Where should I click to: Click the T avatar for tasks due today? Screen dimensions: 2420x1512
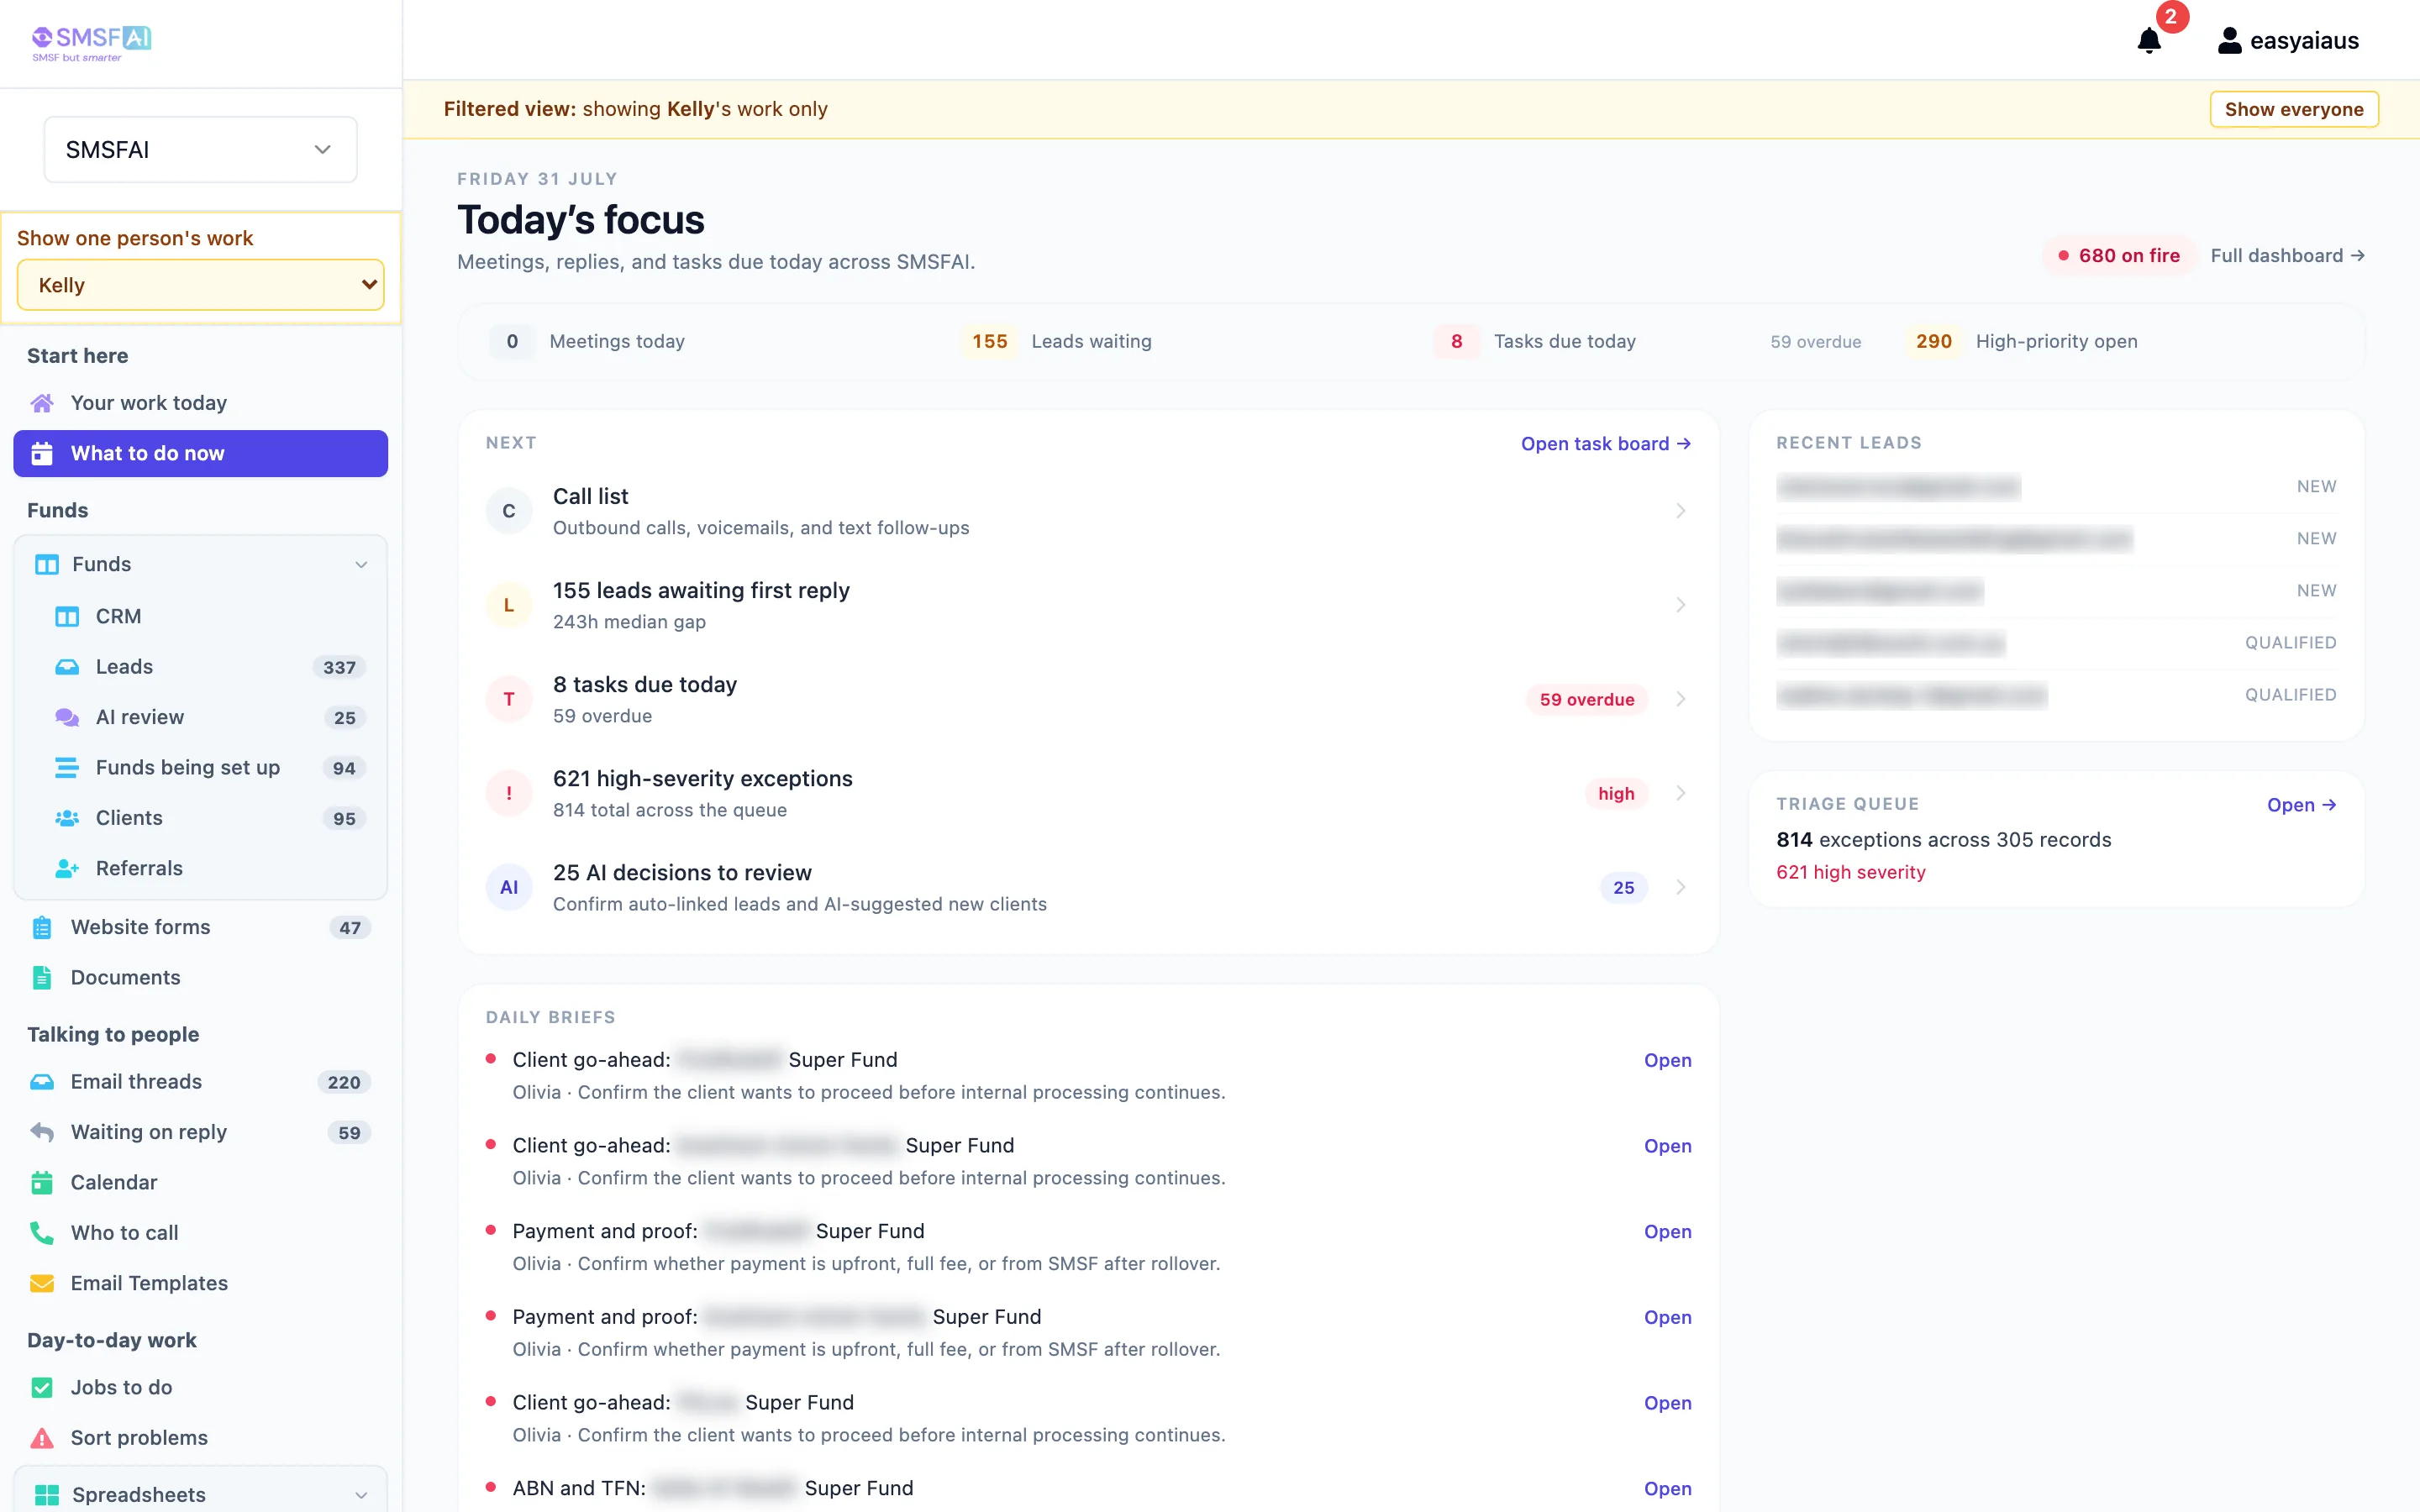pyautogui.click(x=509, y=699)
